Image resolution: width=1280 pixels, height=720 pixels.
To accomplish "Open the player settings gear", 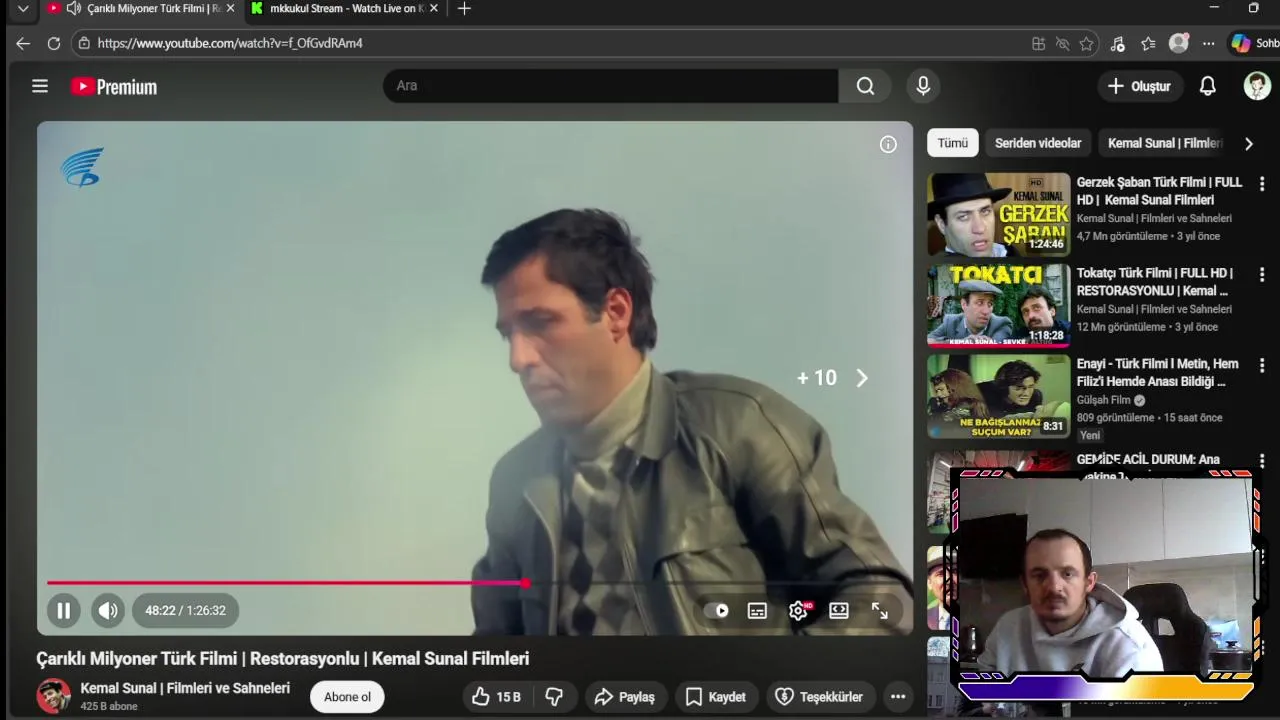I will tap(798, 611).
